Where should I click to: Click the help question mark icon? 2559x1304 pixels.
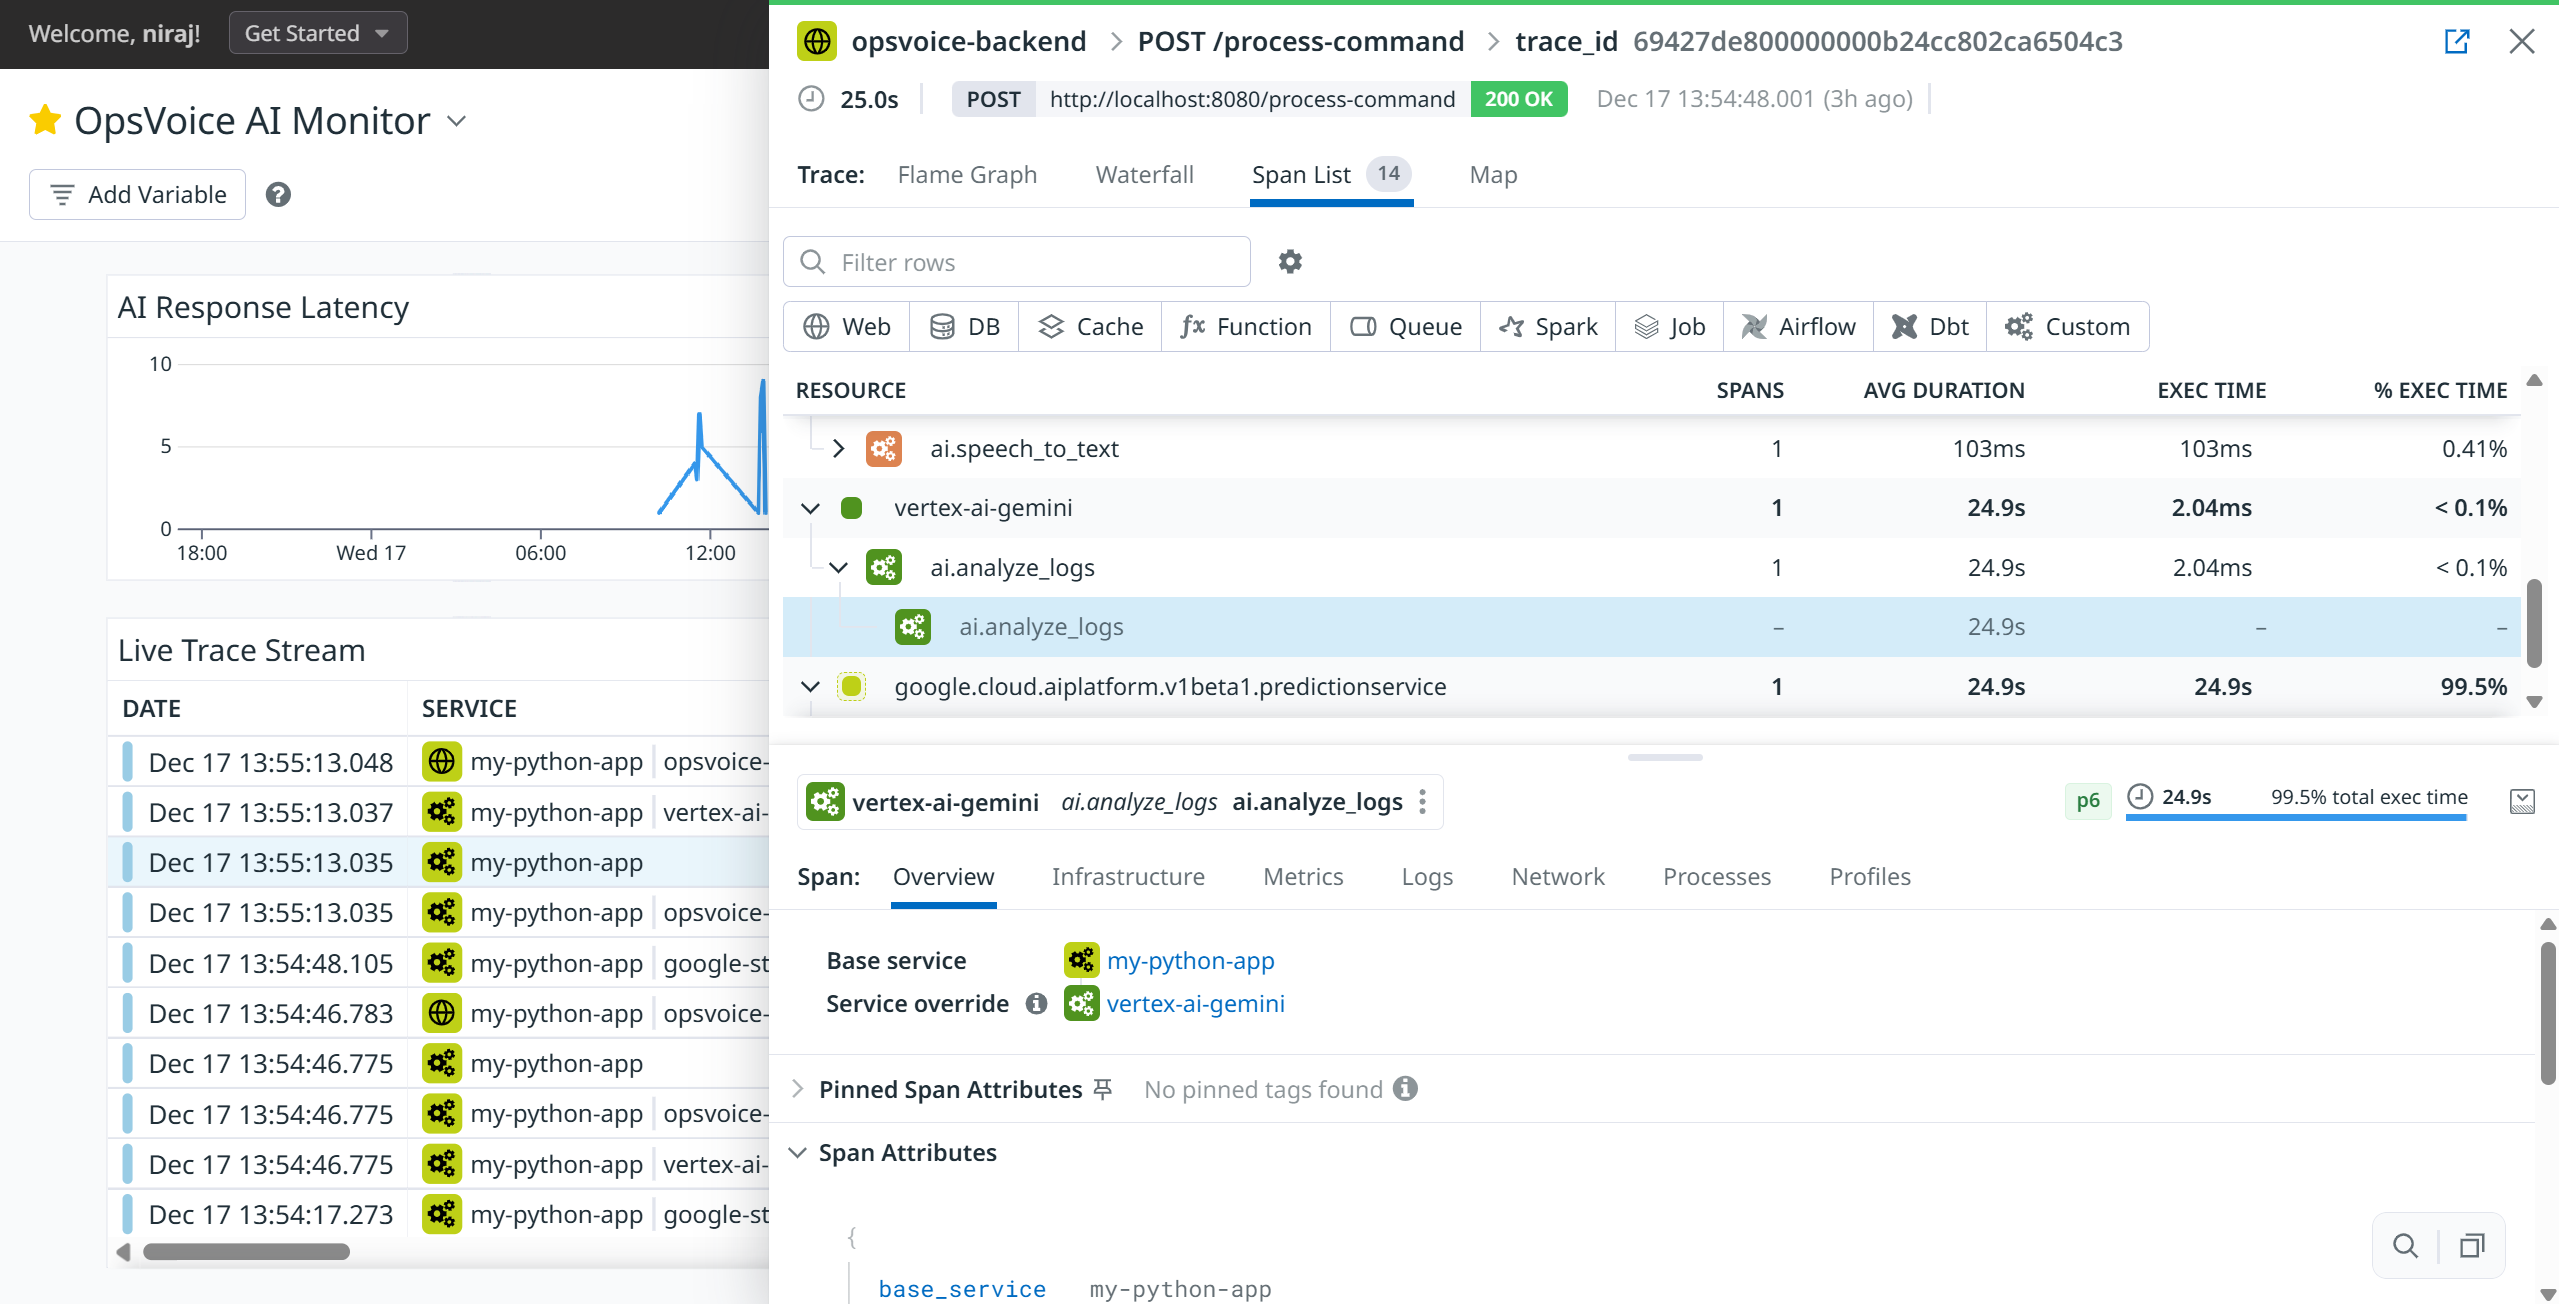[278, 195]
